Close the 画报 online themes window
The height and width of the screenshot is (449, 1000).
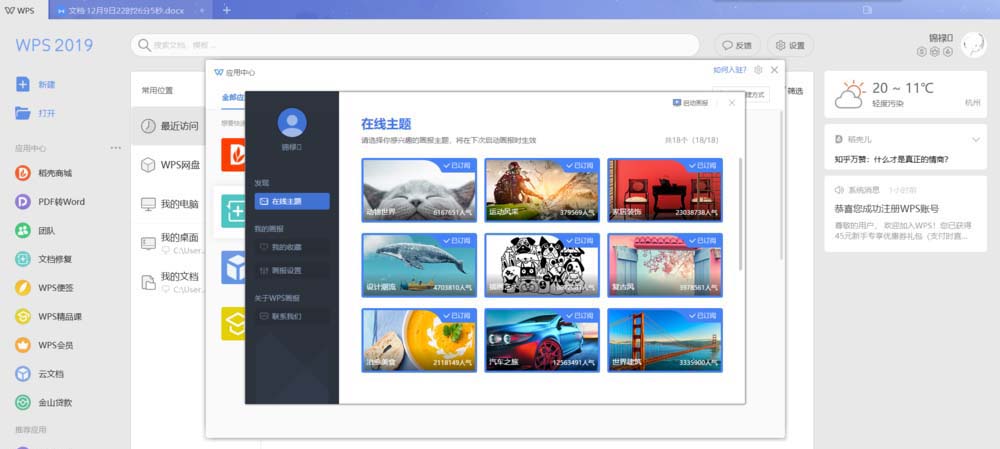point(732,103)
